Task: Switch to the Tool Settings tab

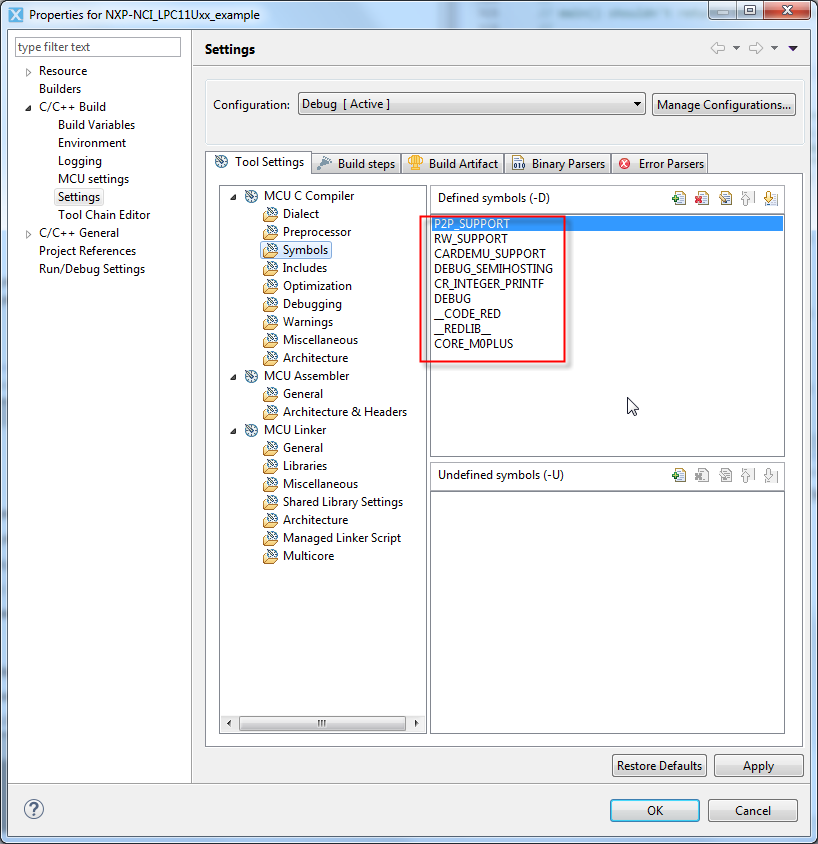Action: pyautogui.click(x=259, y=162)
